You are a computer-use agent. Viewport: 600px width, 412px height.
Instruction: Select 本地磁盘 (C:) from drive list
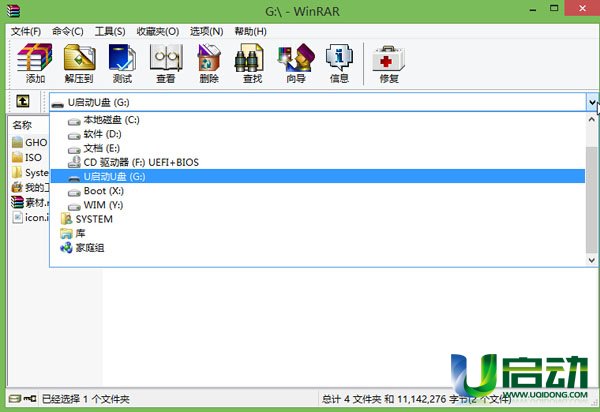[x=318, y=120]
